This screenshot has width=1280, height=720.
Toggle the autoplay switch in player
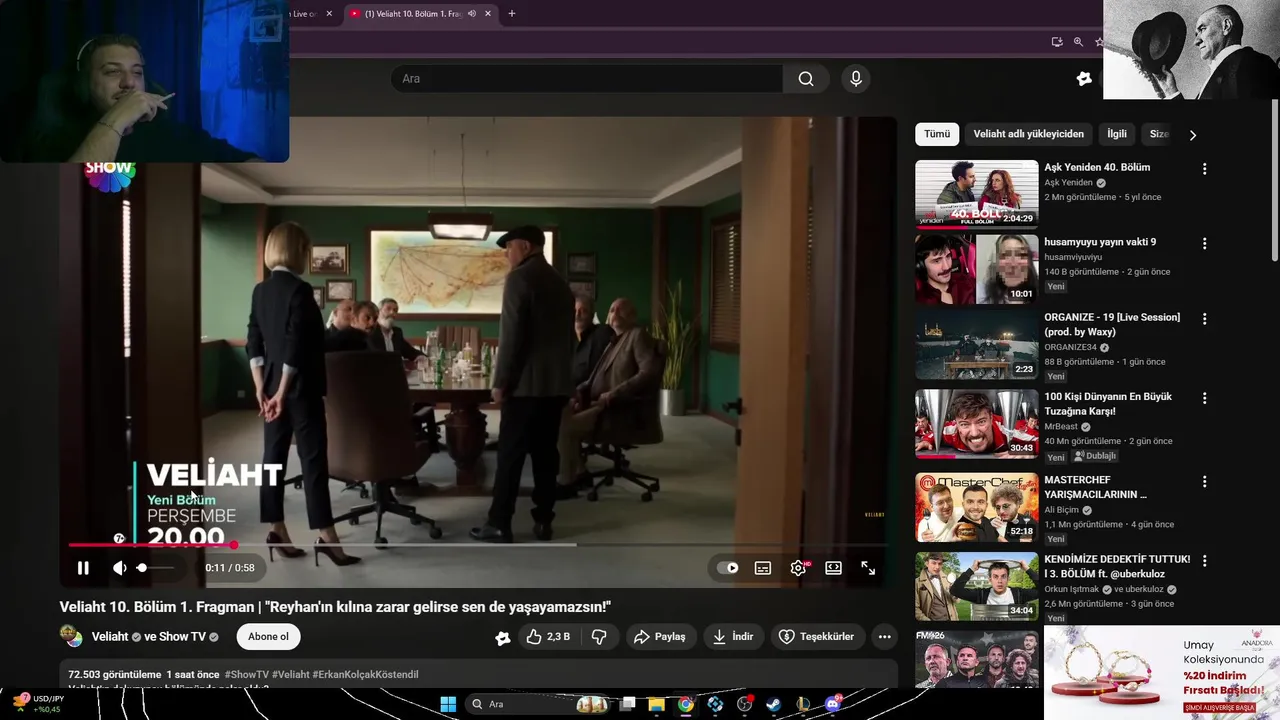[x=728, y=568]
